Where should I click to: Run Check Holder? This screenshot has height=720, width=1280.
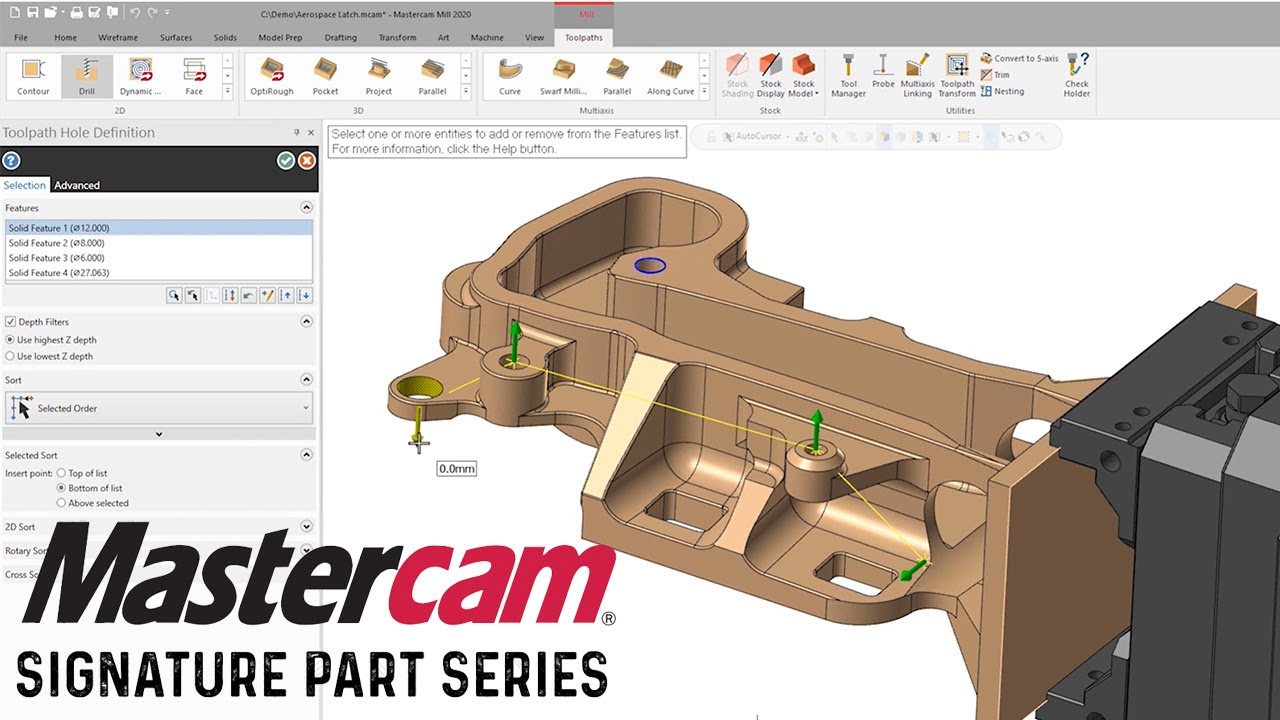pos(1077,77)
